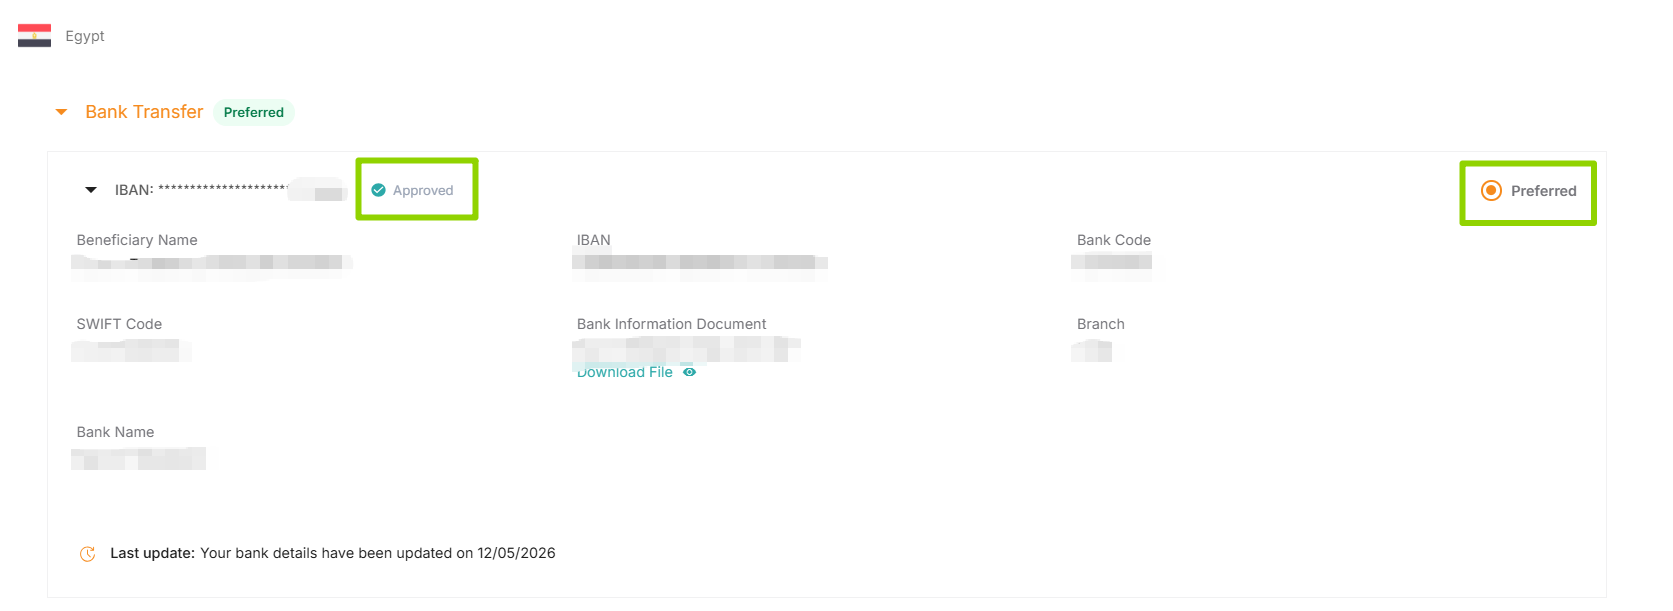
Task: Click the green Preferred badge
Action: point(254,112)
